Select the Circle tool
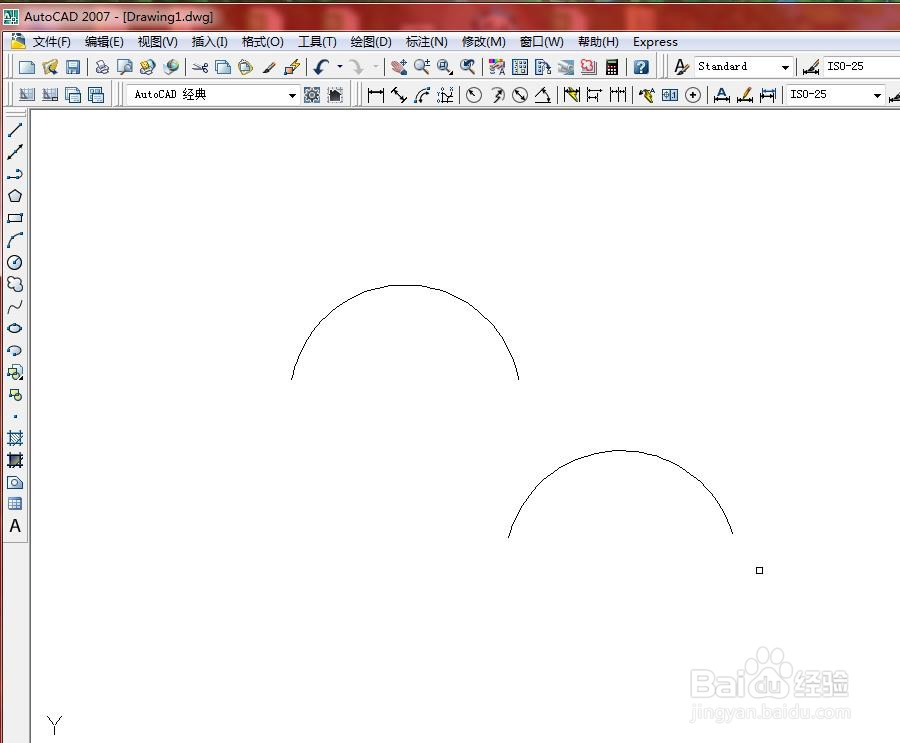Viewport: 900px width, 743px height. [15, 262]
